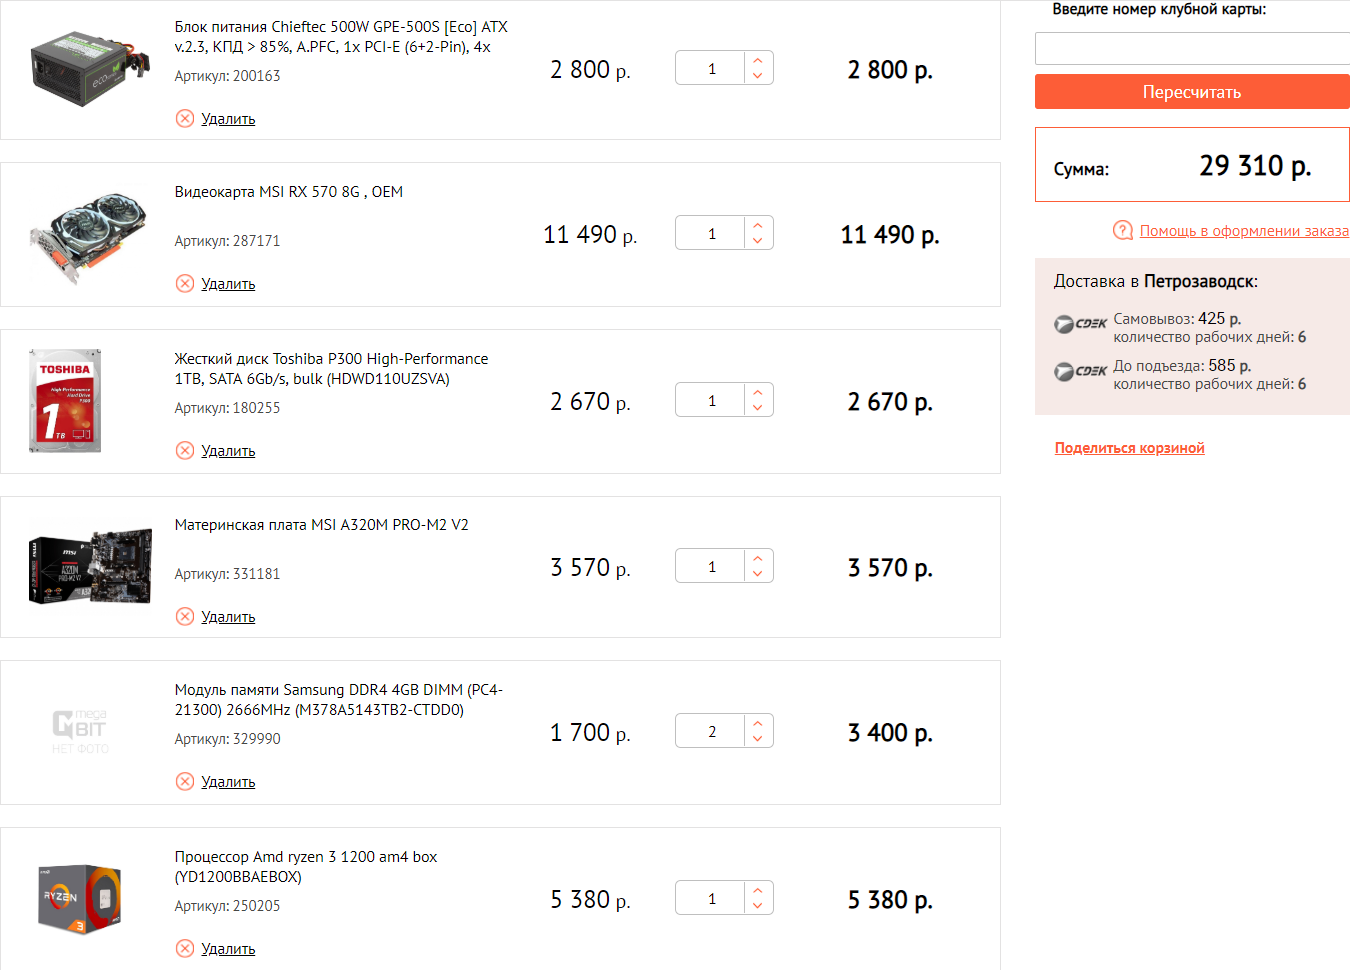The width and height of the screenshot is (1350, 970).
Task: Click the delete icon for MSI RX 570
Action: [x=185, y=284]
